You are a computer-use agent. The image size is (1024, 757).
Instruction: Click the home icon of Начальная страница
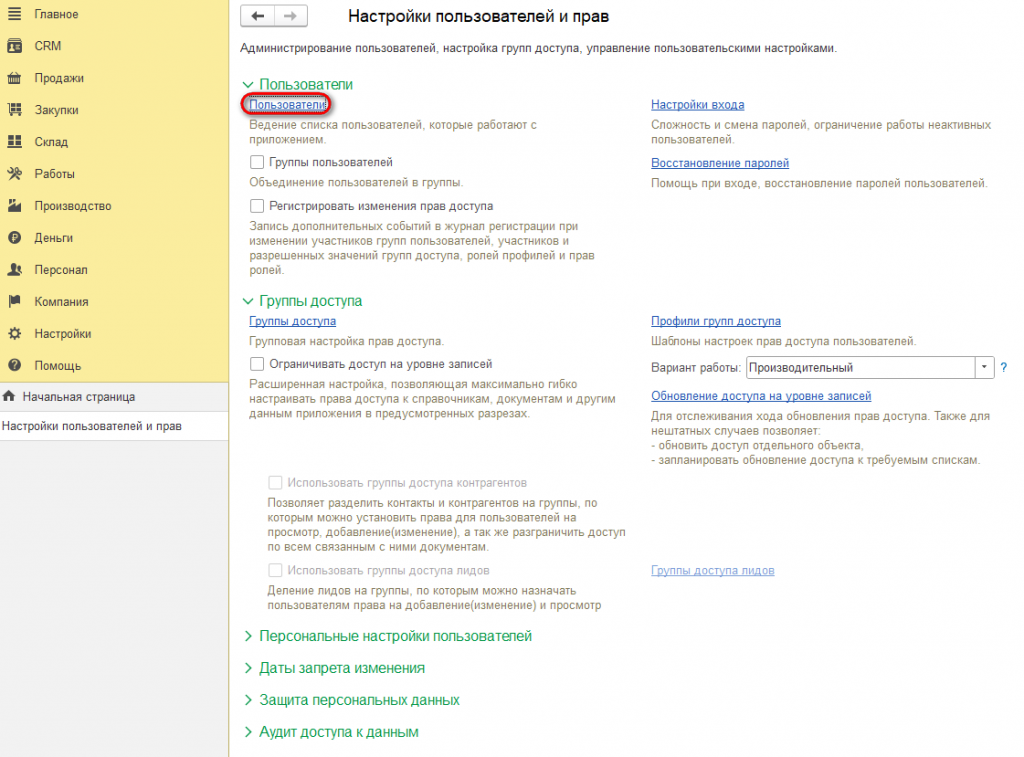click(9, 396)
